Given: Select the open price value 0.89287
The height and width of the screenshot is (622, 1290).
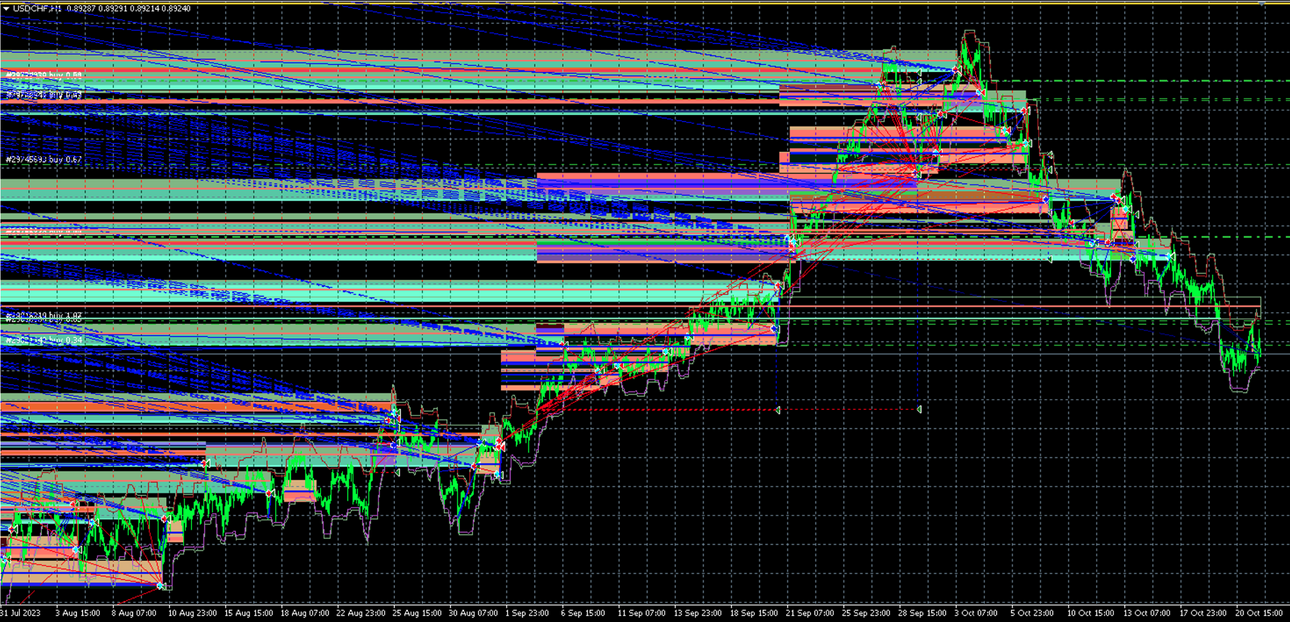Looking at the screenshot, I should (x=83, y=8).
